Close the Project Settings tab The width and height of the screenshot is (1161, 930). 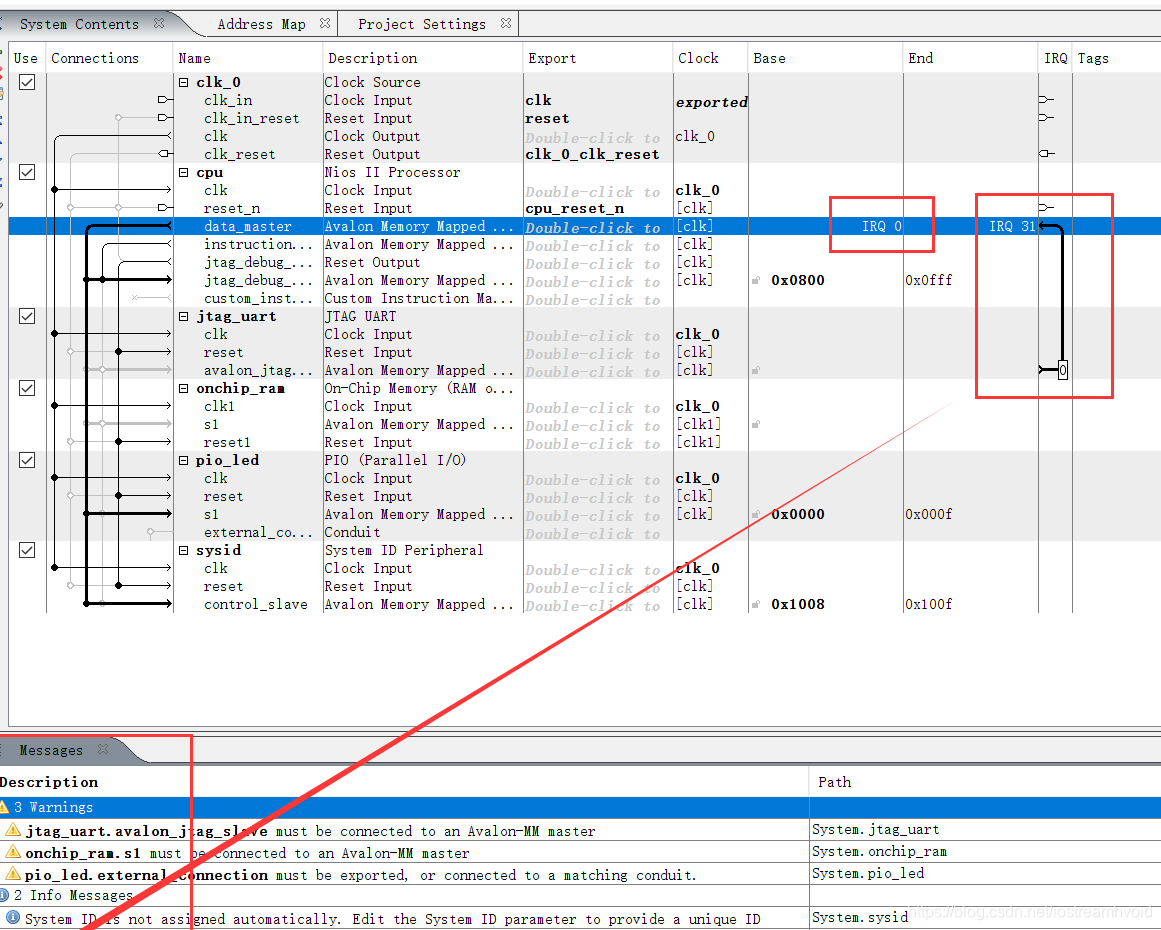506,24
